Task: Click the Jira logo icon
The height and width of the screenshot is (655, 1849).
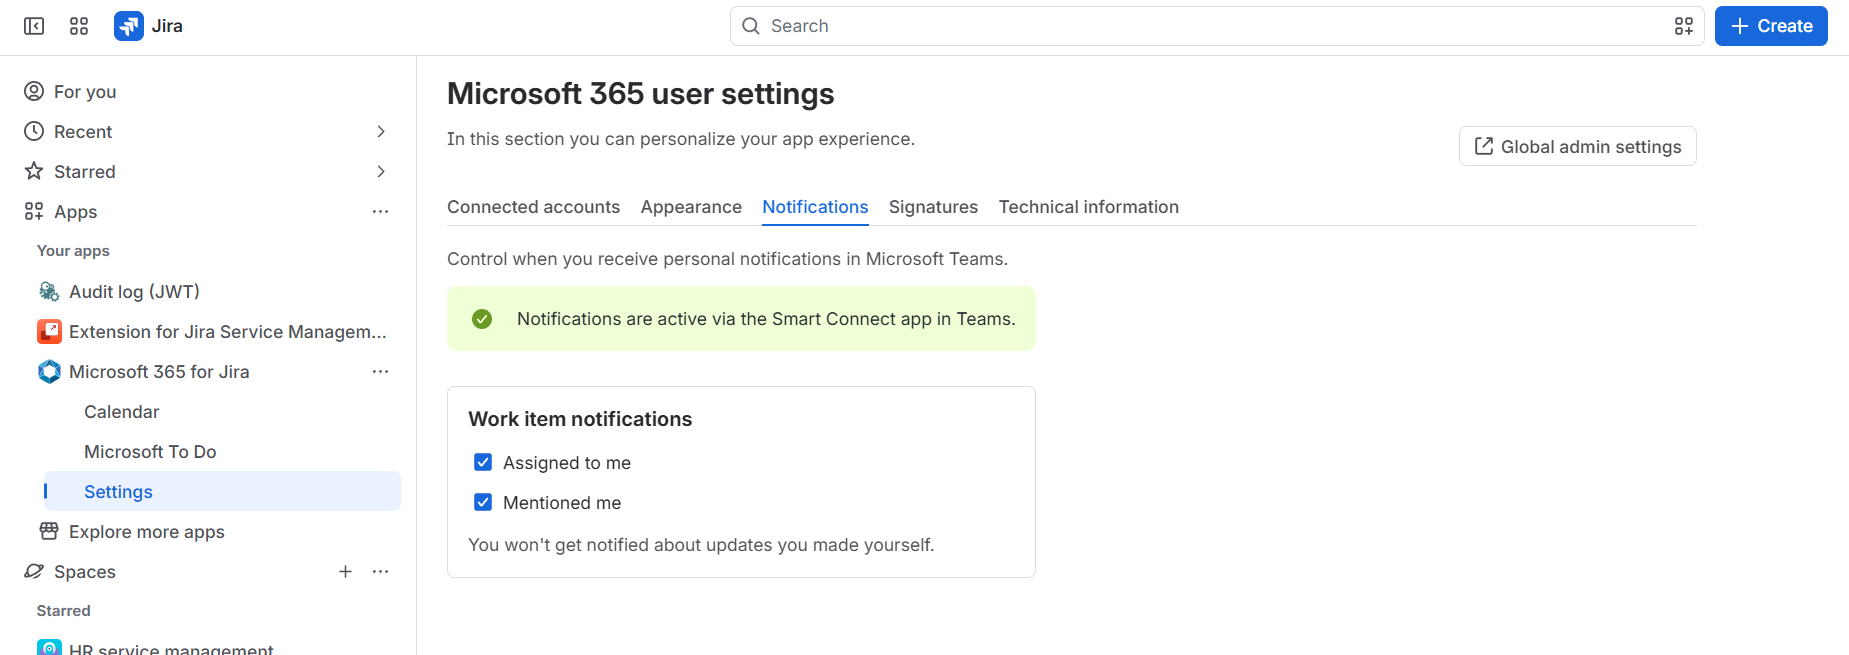Action: pyautogui.click(x=129, y=26)
